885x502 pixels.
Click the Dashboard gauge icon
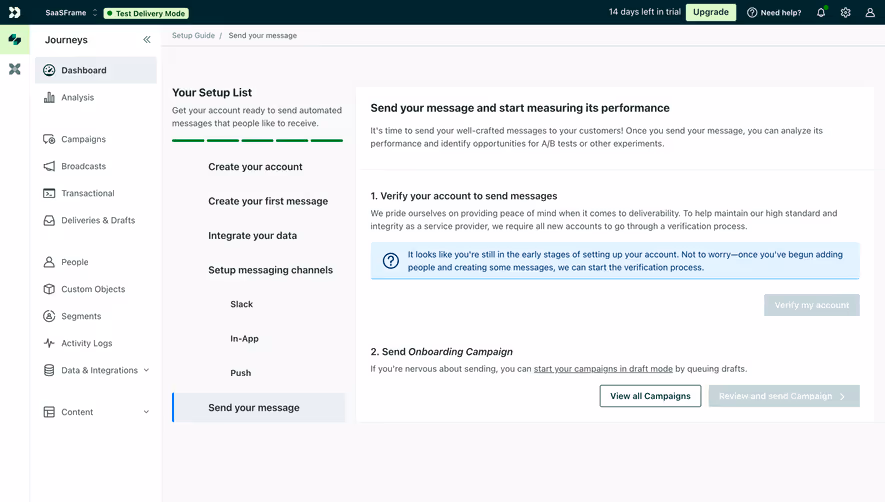pos(49,70)
